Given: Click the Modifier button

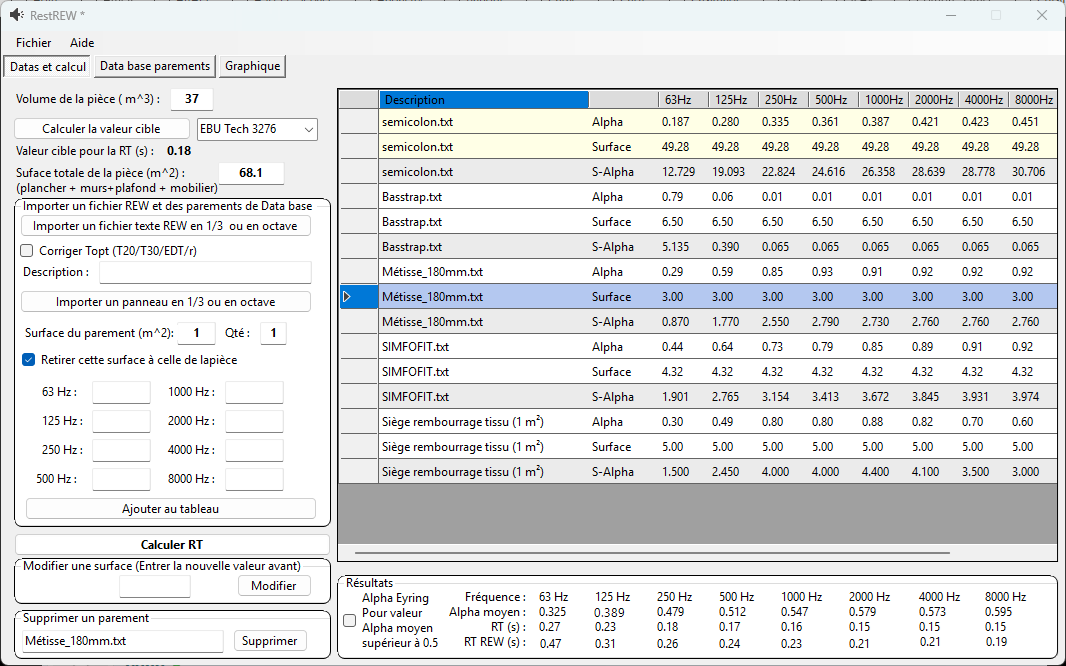Looking at the screenshot, I should (274, 586).
